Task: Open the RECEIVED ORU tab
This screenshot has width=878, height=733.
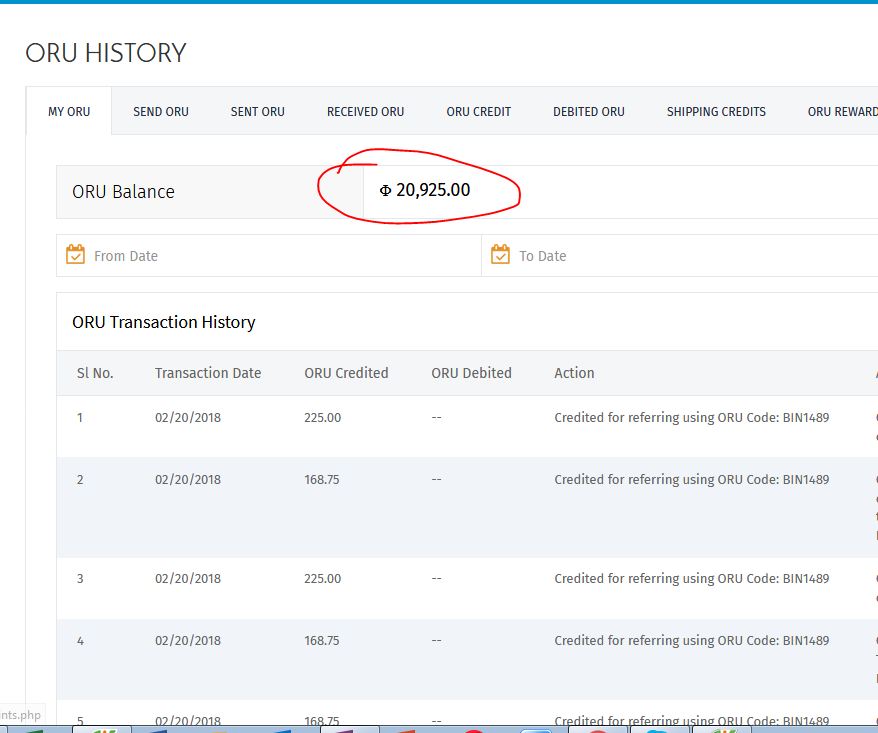Action: point(366,111)
